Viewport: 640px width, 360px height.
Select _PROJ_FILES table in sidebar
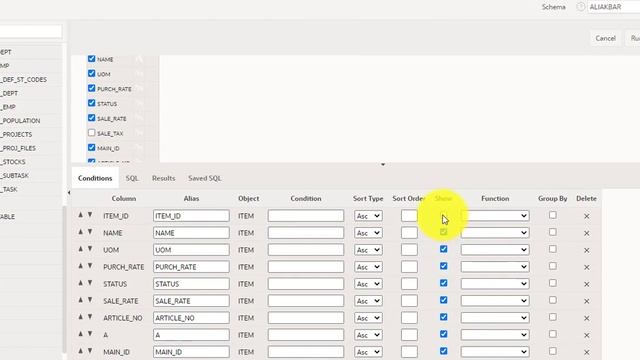tap(18, 148)
